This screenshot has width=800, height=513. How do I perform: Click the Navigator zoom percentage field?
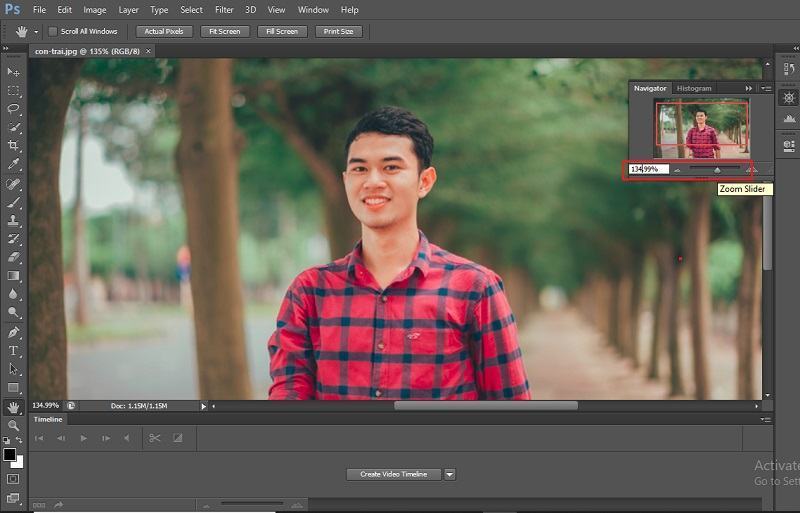[648, 169]
